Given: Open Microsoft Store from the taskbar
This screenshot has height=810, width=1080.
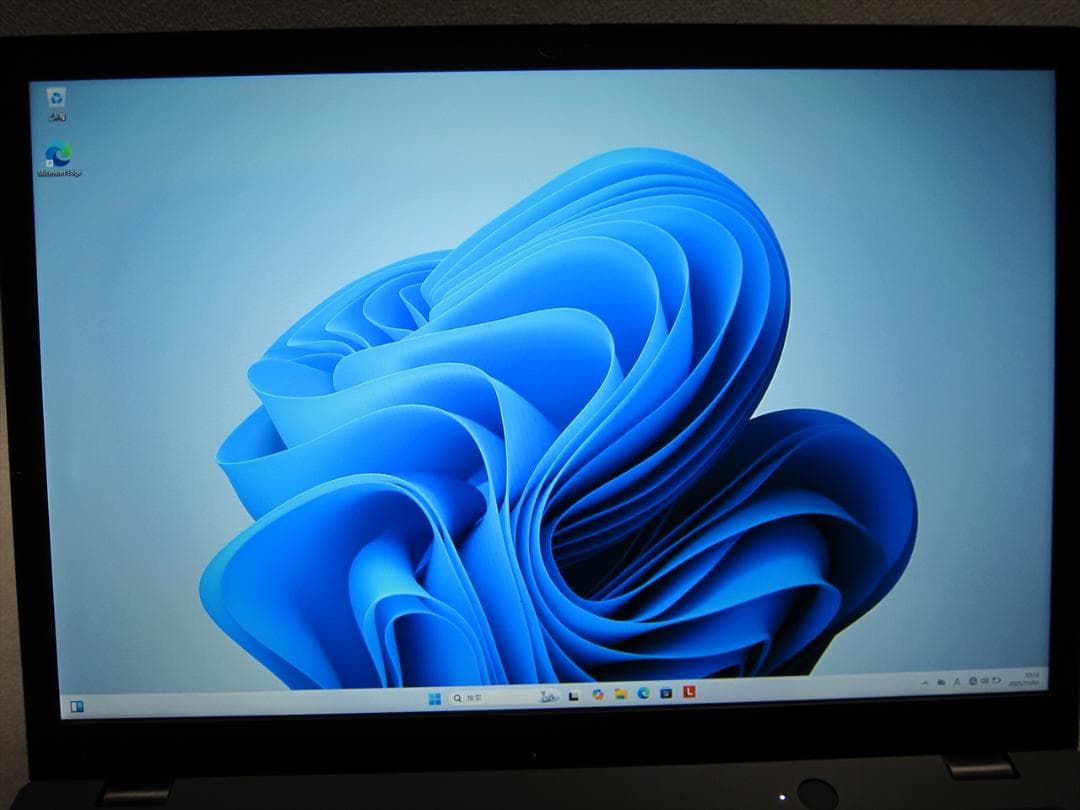Looking at the screenshot, I should (666, 692).
